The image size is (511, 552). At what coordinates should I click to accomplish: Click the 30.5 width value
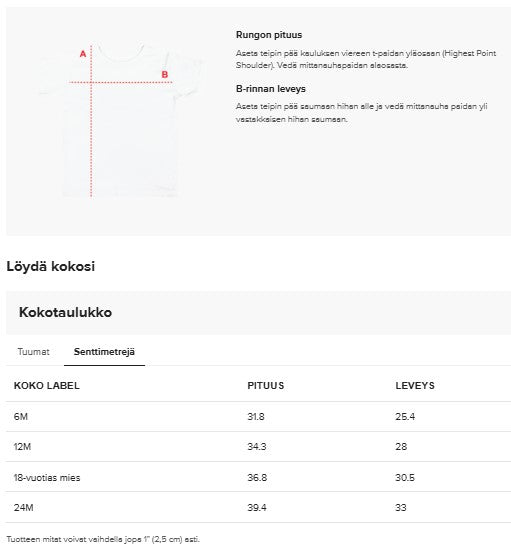[405, 477]
